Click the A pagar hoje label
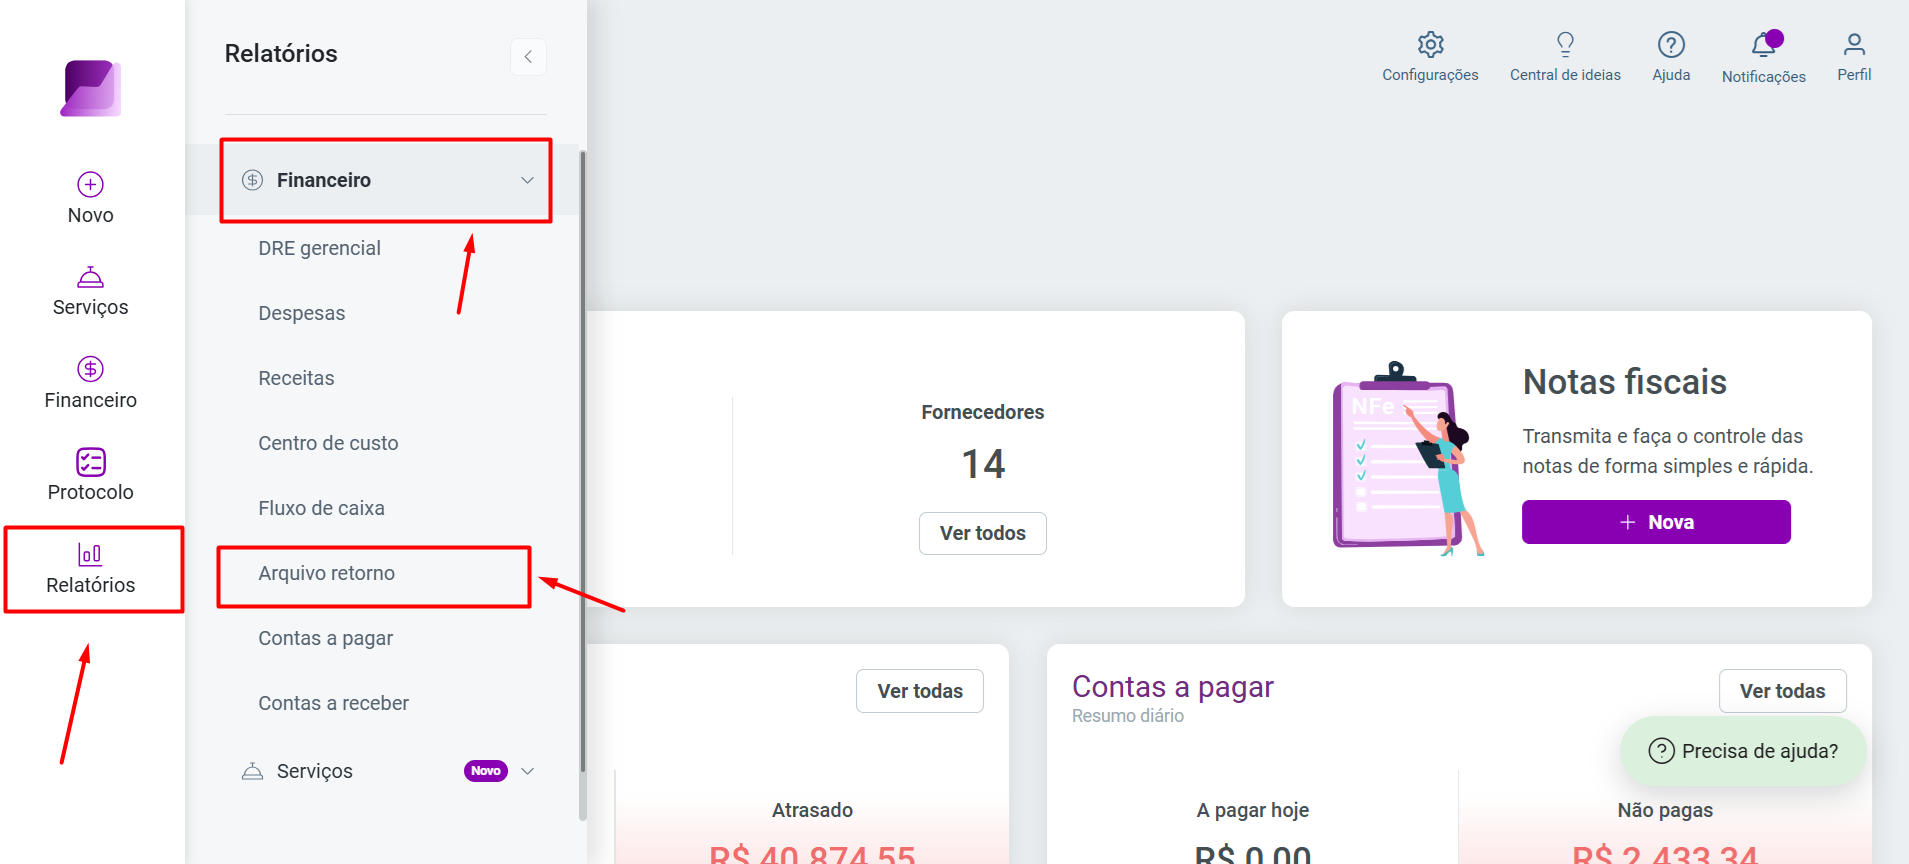The width and height of the screenshot is (1909, 864). (x=1252, y=810)
